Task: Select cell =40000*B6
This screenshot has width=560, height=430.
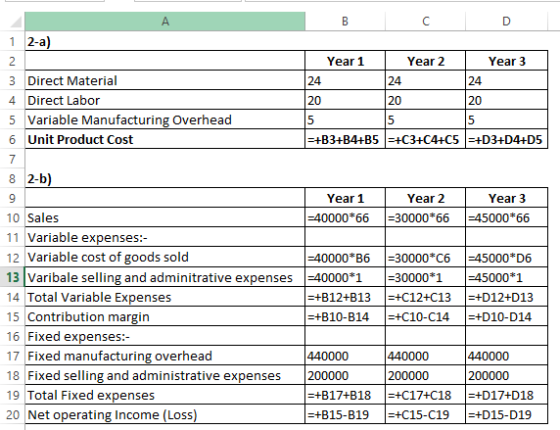Action: click(345, 257)
